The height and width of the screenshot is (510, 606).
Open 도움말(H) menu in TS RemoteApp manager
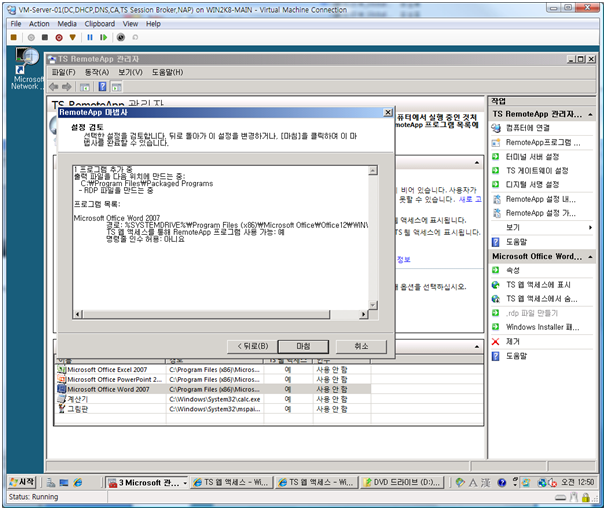167,72
